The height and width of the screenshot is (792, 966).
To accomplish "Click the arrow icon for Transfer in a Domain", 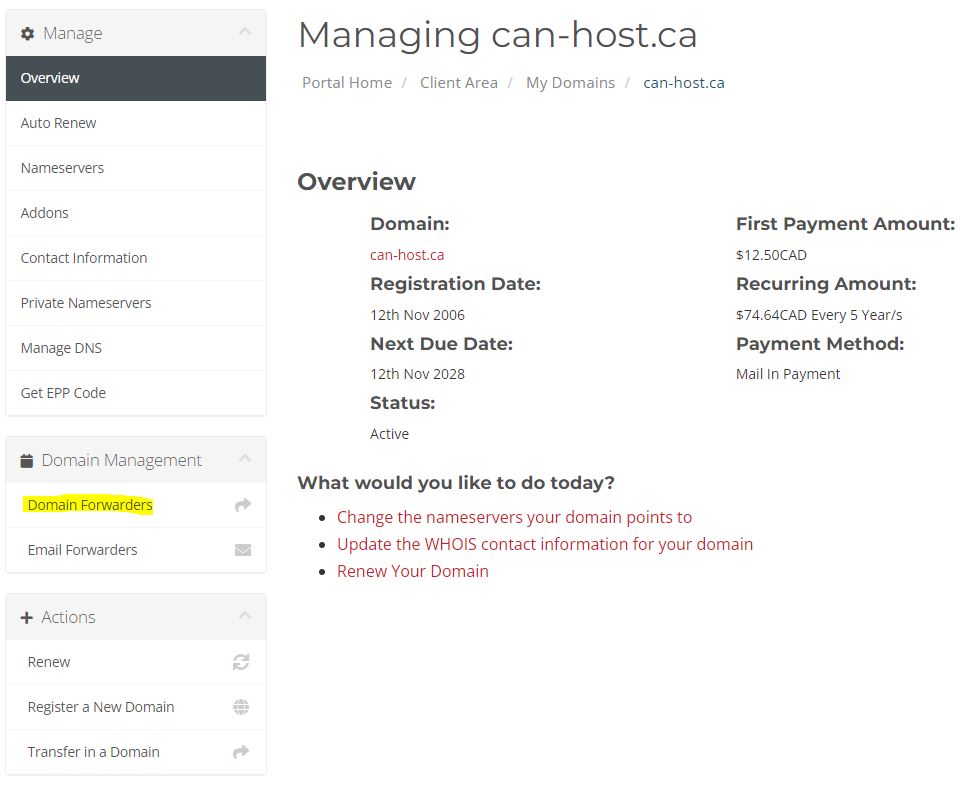I will click(x=241, y=752).
